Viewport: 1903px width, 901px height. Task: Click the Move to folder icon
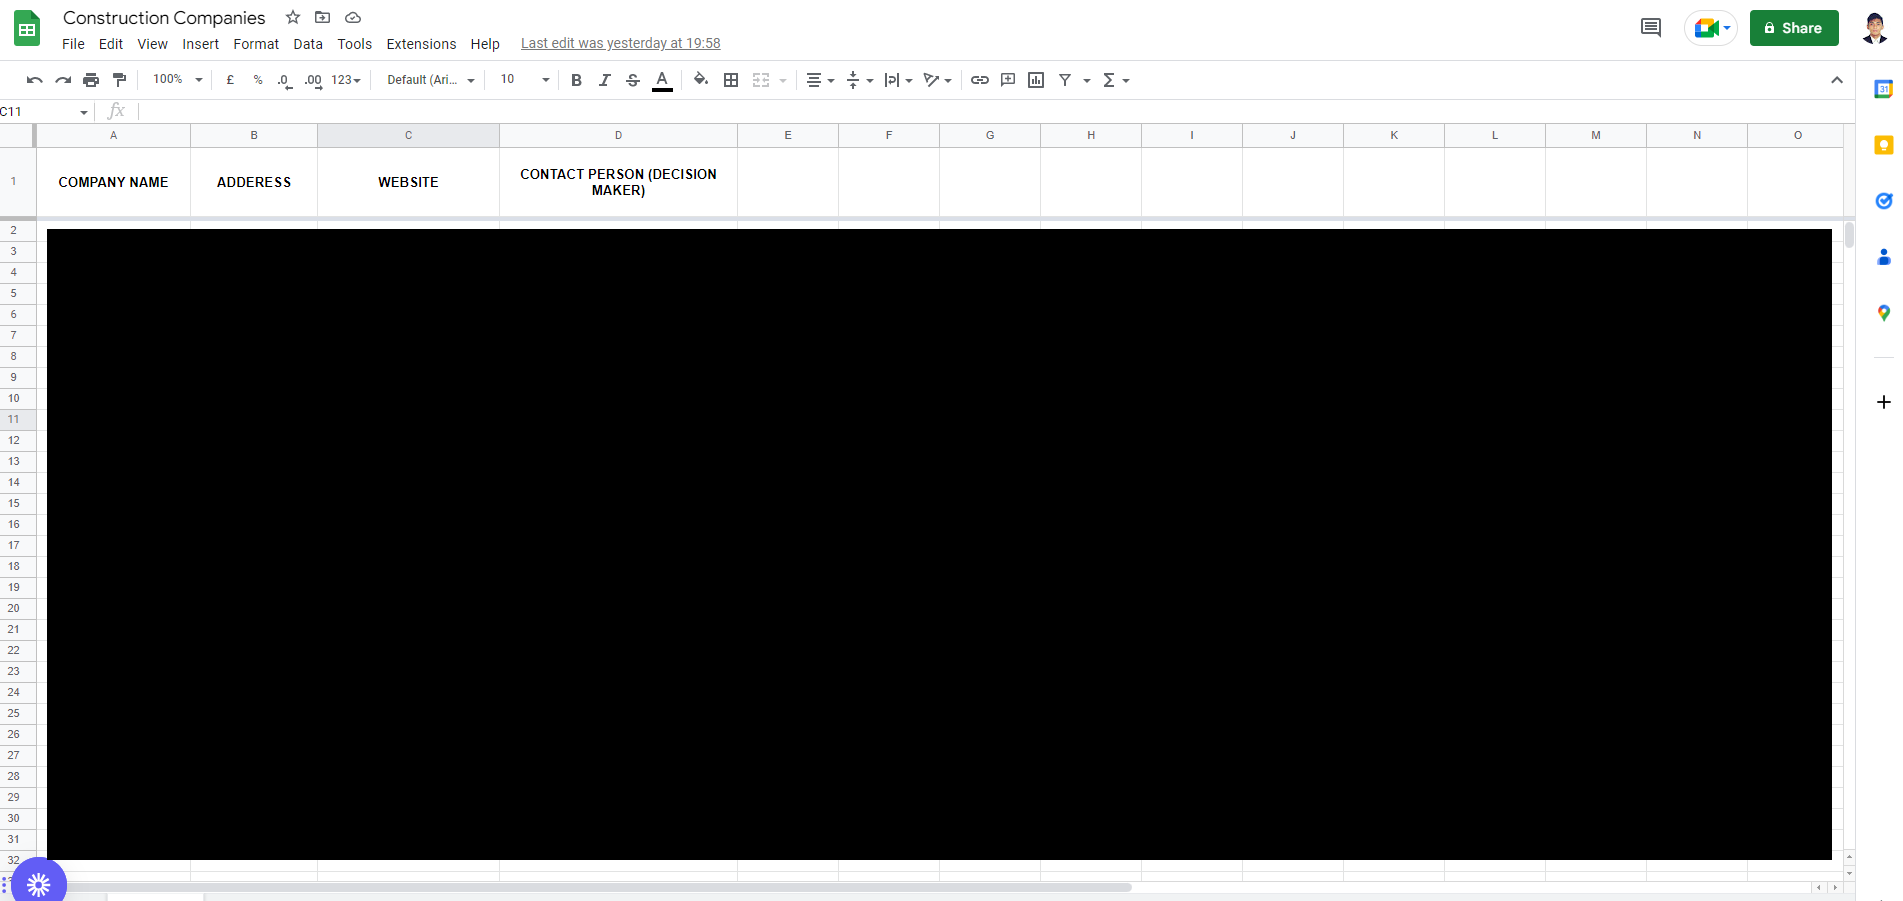pos(322,17)
